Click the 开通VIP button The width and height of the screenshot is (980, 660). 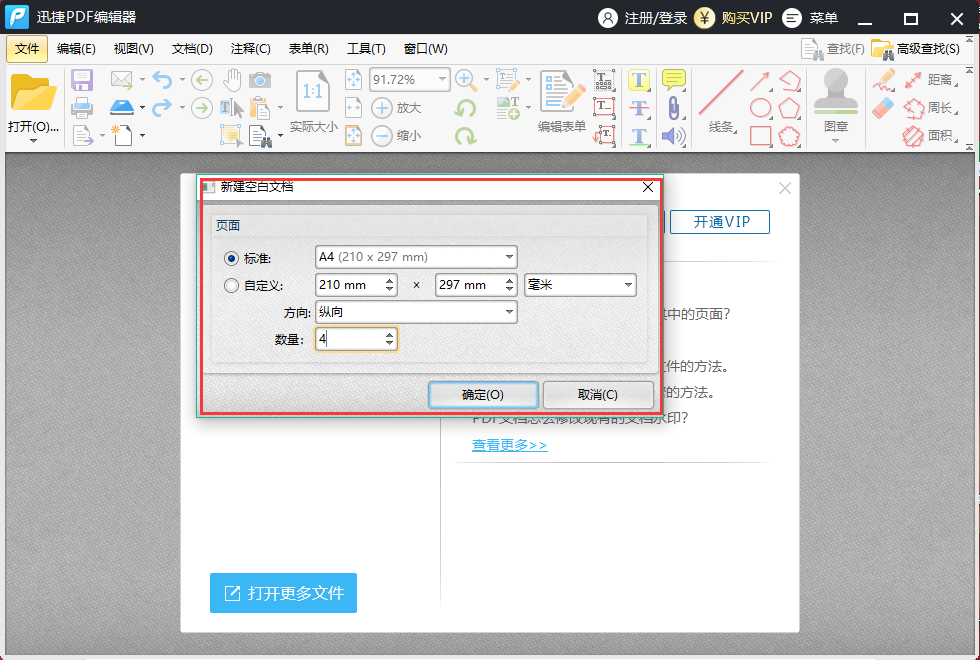[x=720, y=222]
